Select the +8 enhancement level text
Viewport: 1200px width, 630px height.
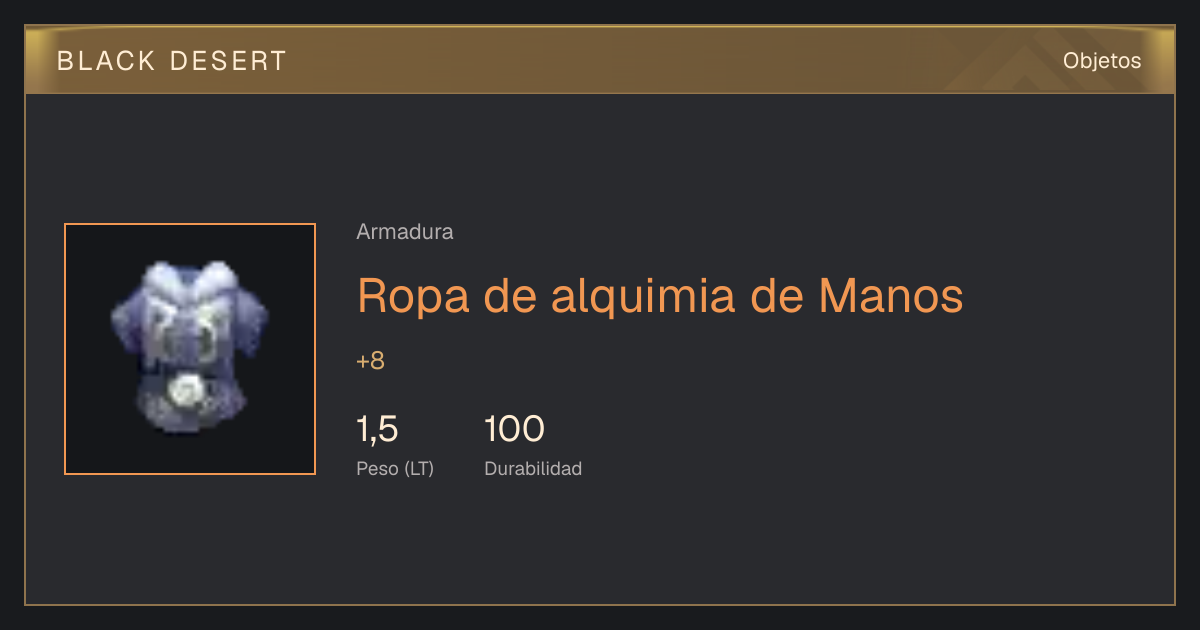(x=371, y=361)
